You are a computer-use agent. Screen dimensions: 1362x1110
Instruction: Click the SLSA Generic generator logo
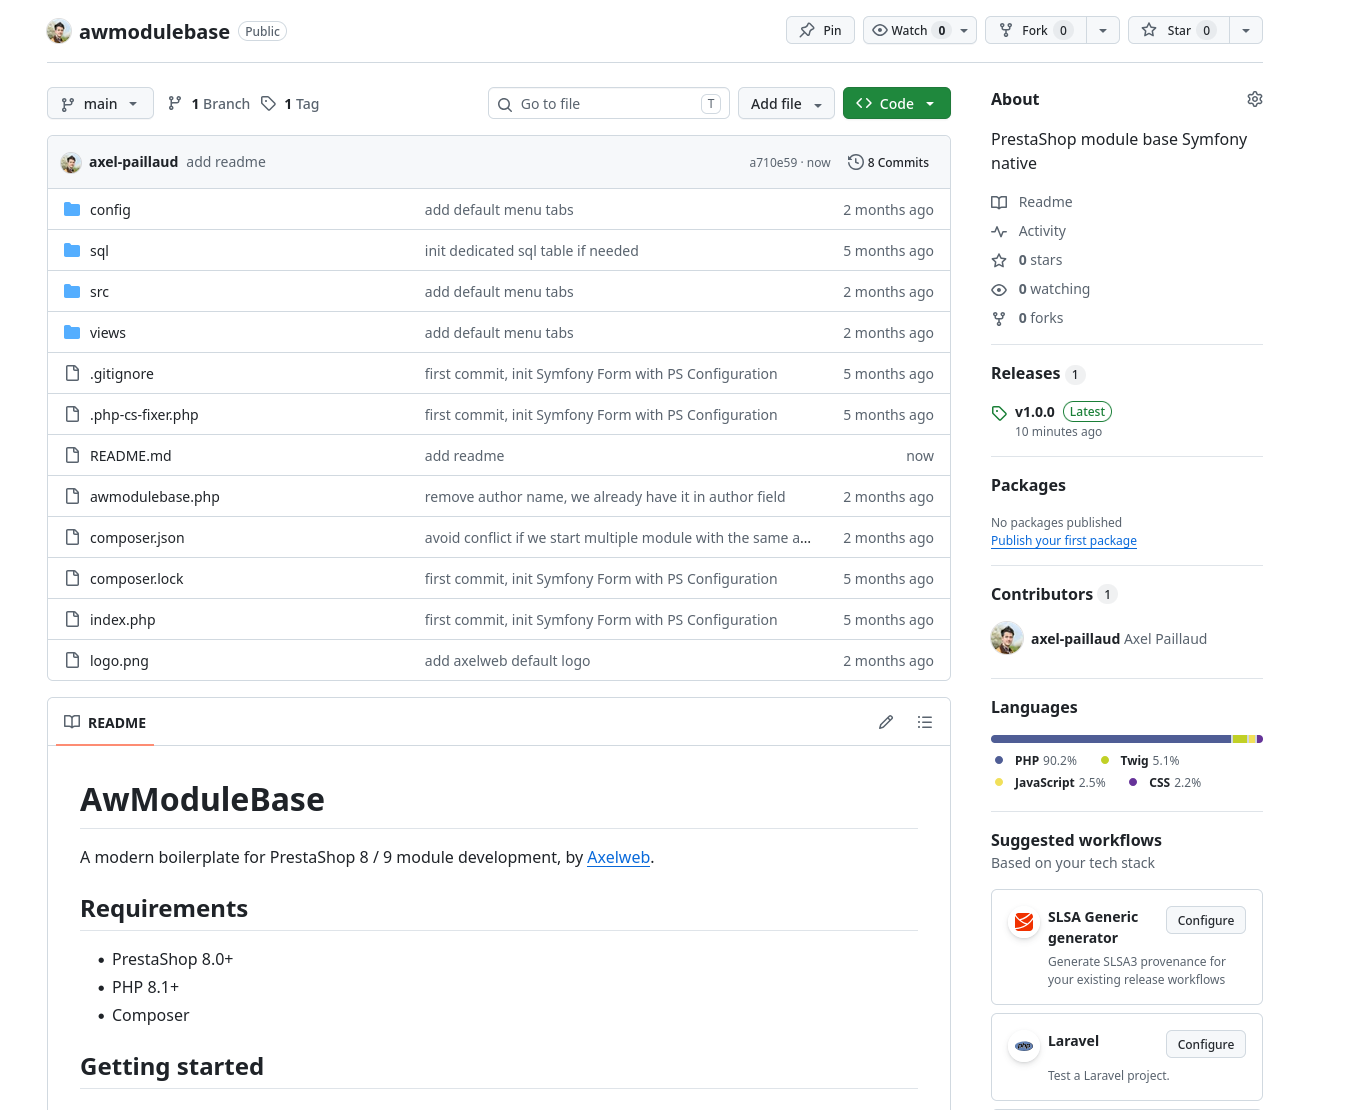pos(1024,922)
